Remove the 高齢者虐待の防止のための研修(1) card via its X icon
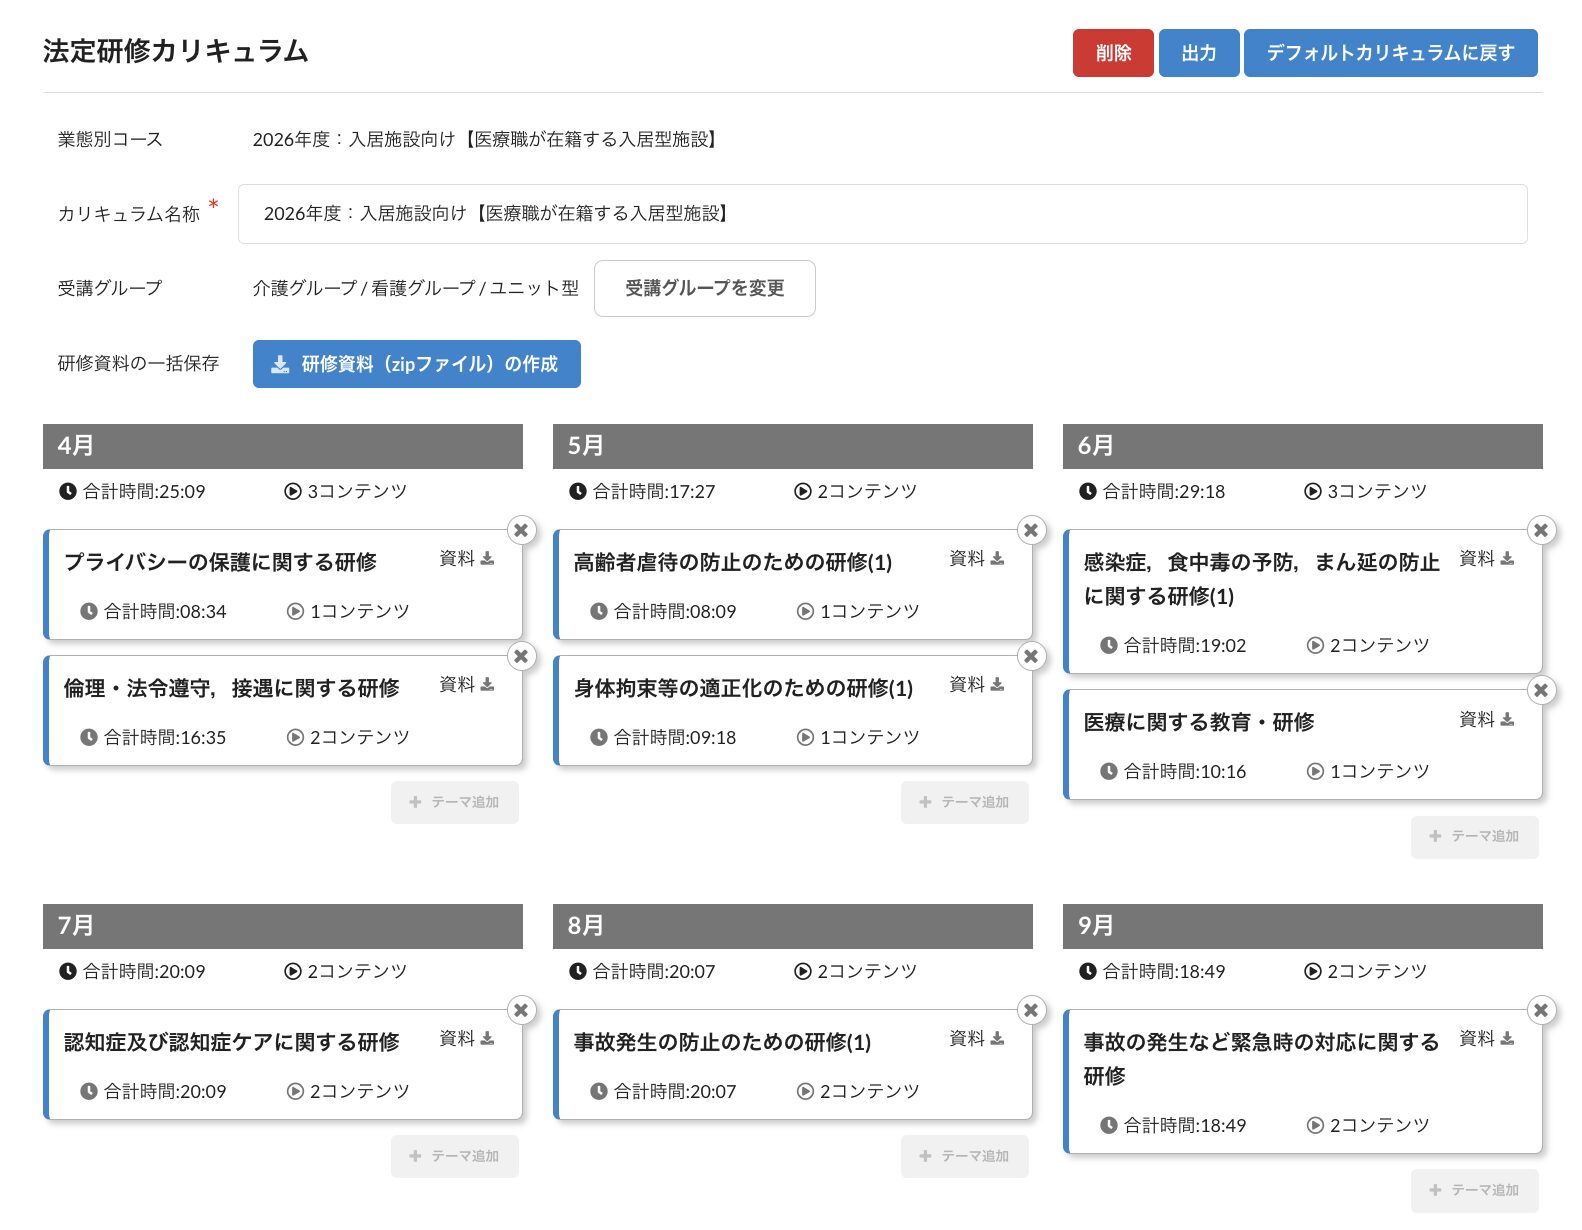 [1031, 530]
